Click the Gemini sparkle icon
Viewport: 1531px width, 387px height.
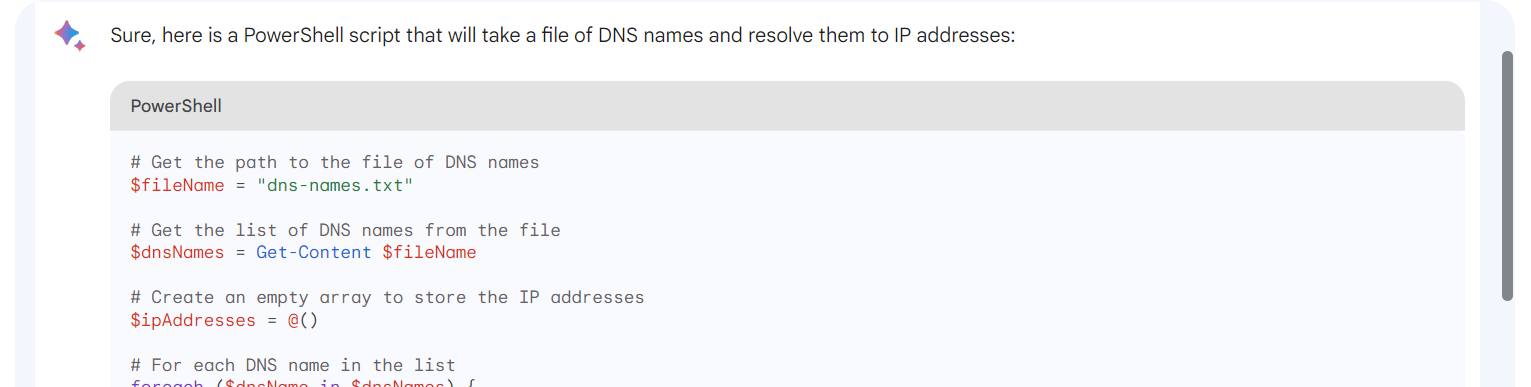click(x=69, y=36)
